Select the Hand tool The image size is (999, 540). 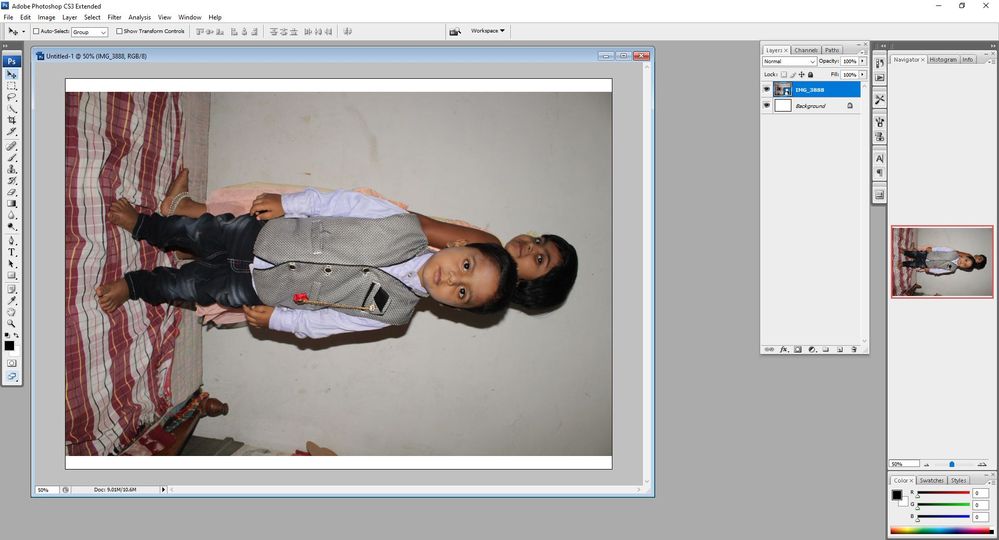coord(11,313)
